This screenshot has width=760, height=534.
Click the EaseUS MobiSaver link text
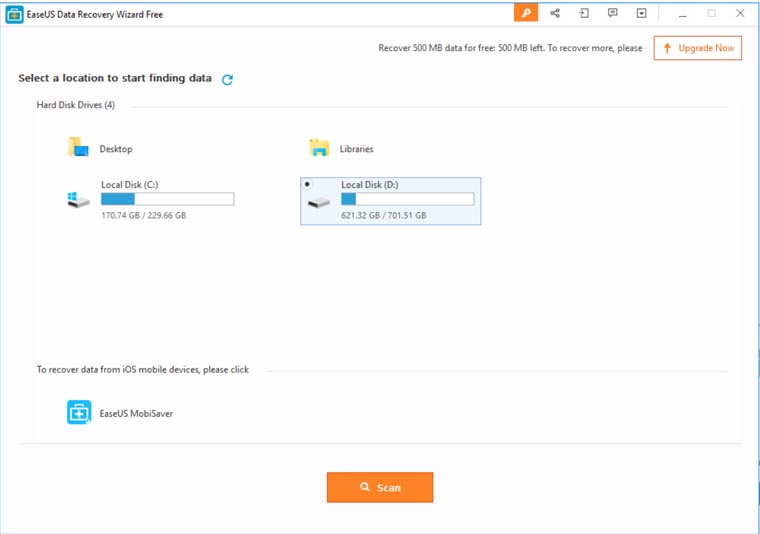pos(136,414)
